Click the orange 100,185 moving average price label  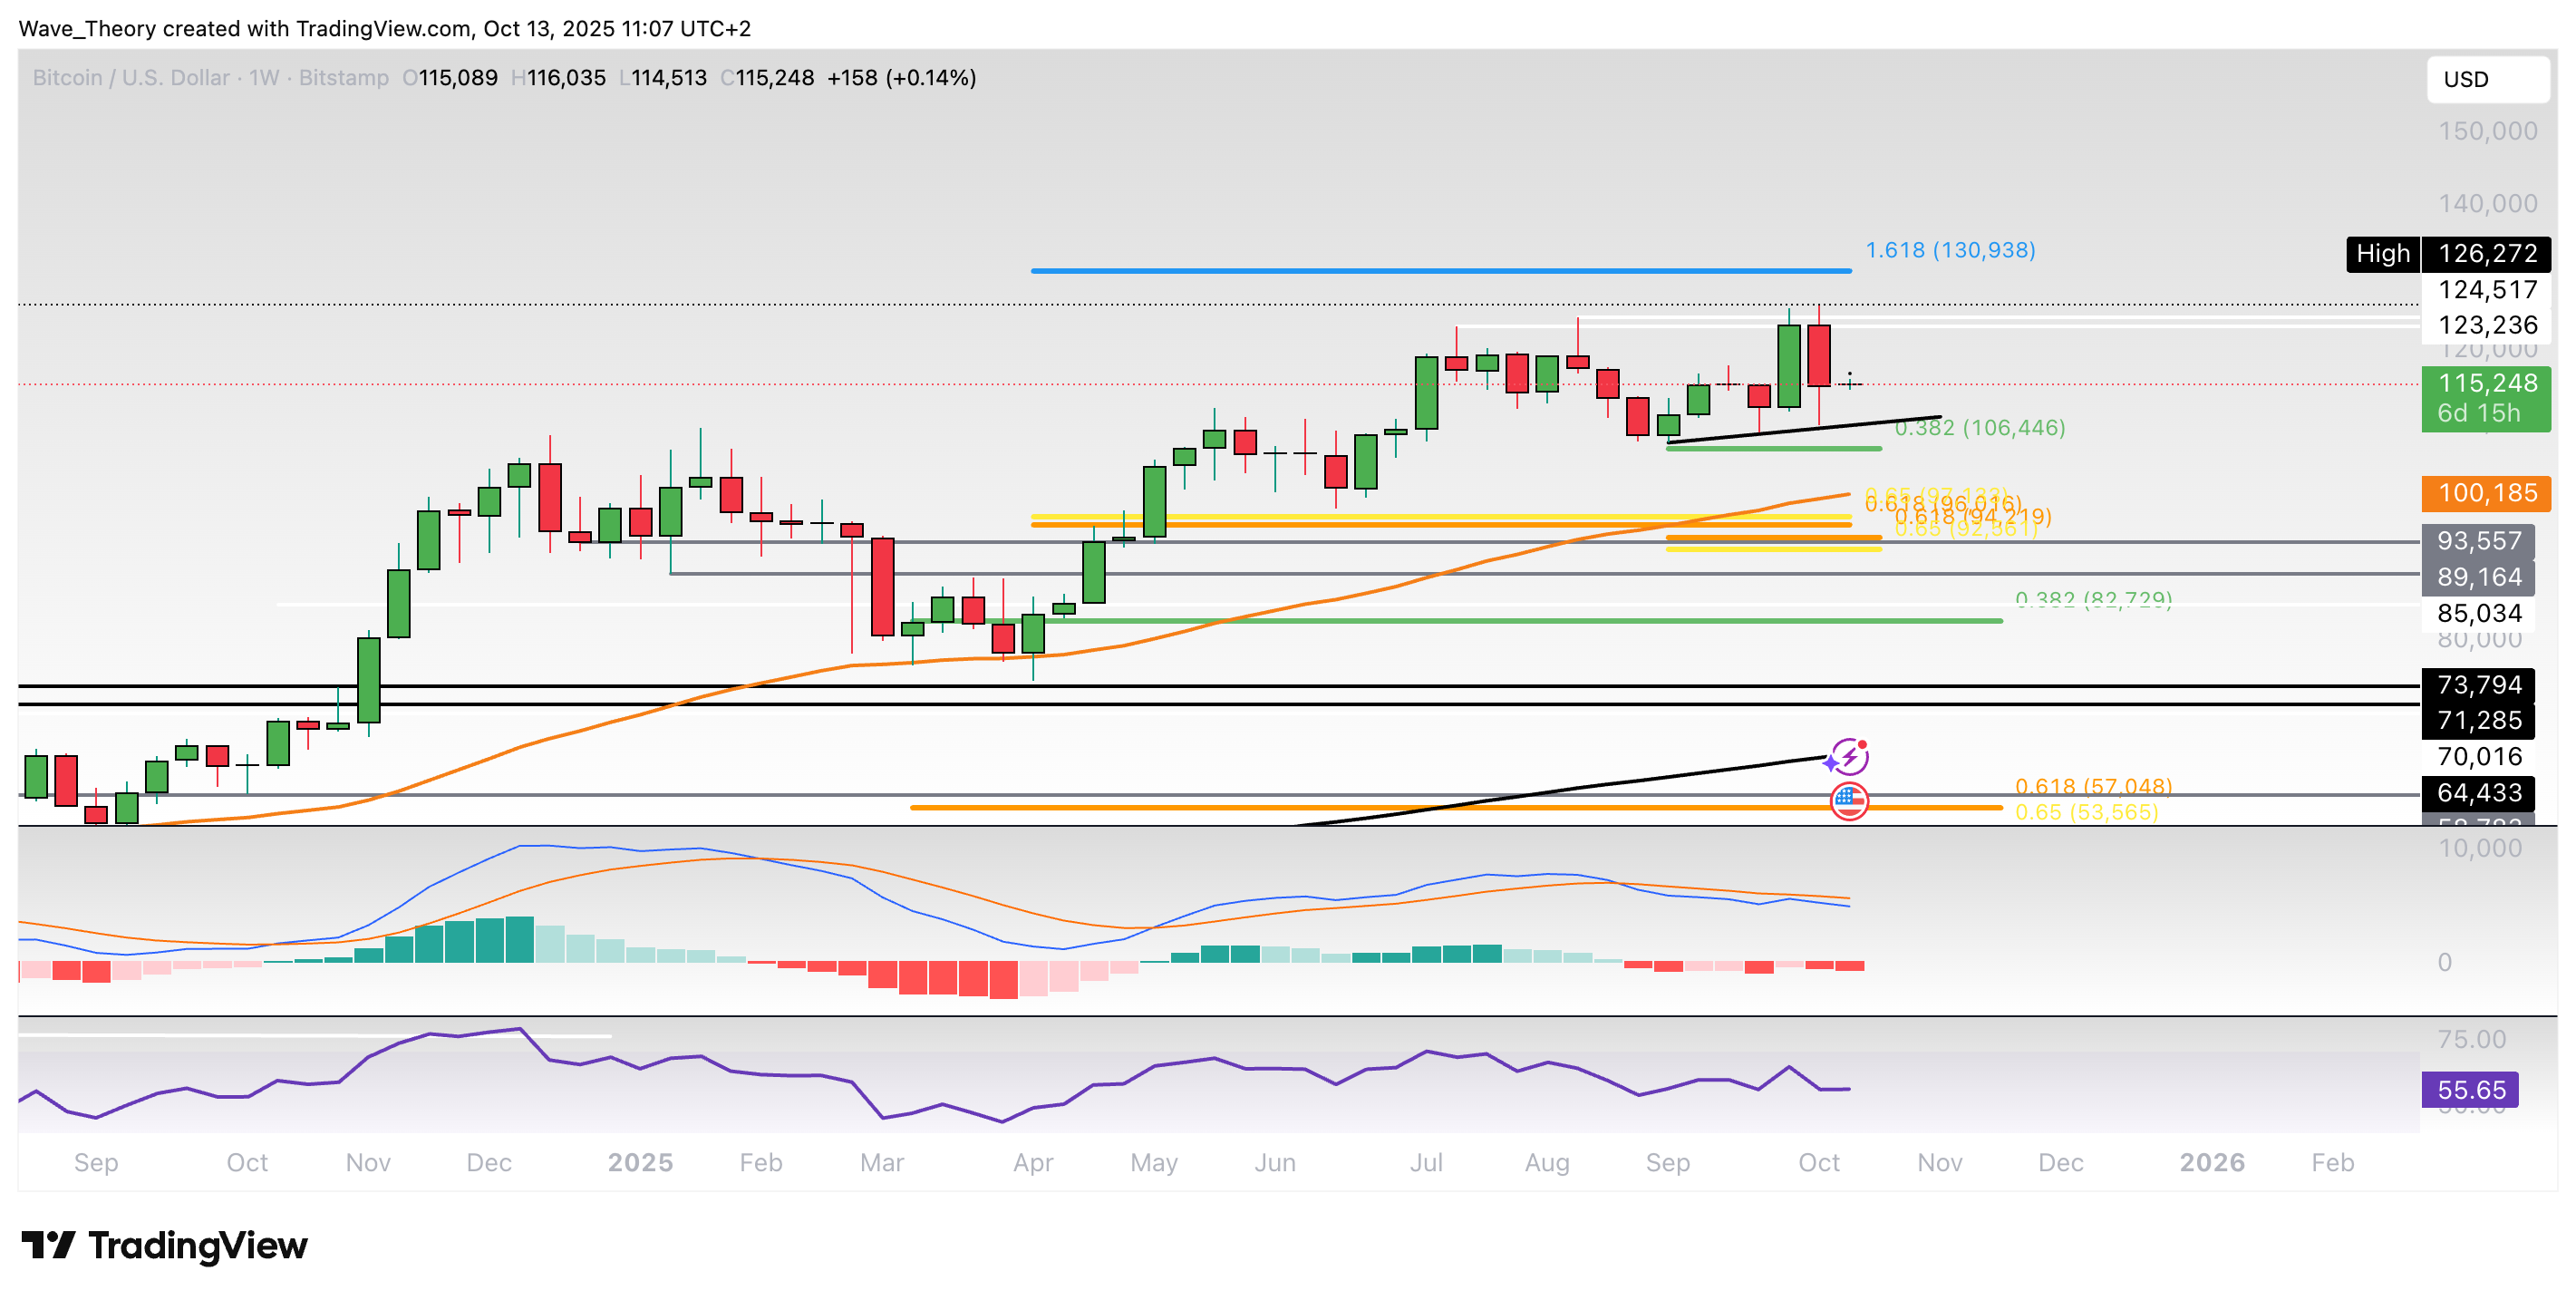pos(2487,493)
